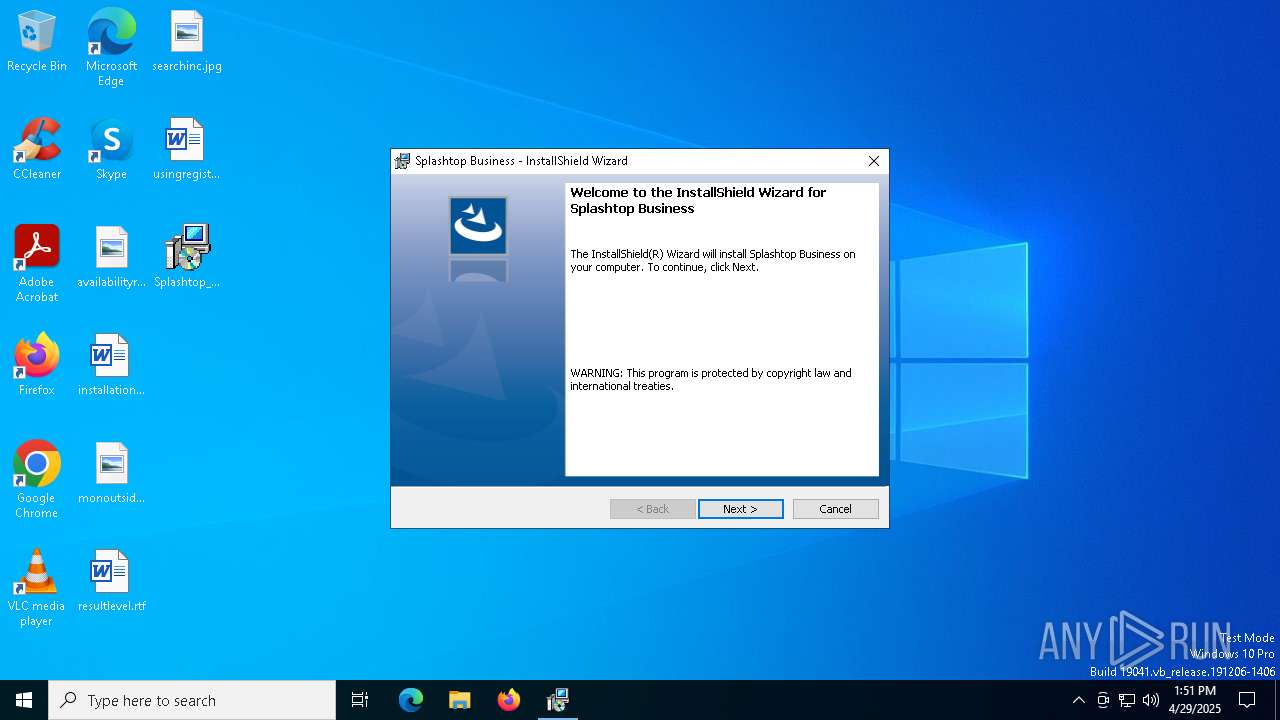
Task: Select installation... Word document on desktop
Action: pyautogui.click(x=111, y=366)
